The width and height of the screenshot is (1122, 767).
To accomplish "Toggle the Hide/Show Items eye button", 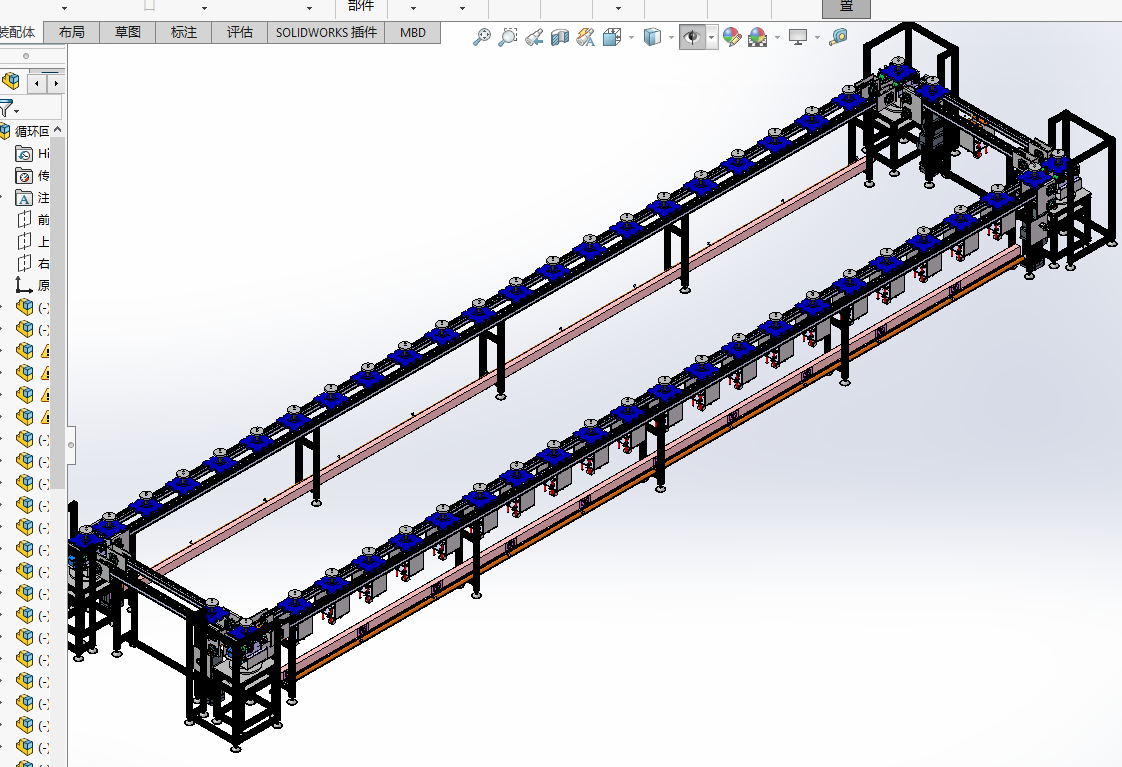I will (691, 37).
